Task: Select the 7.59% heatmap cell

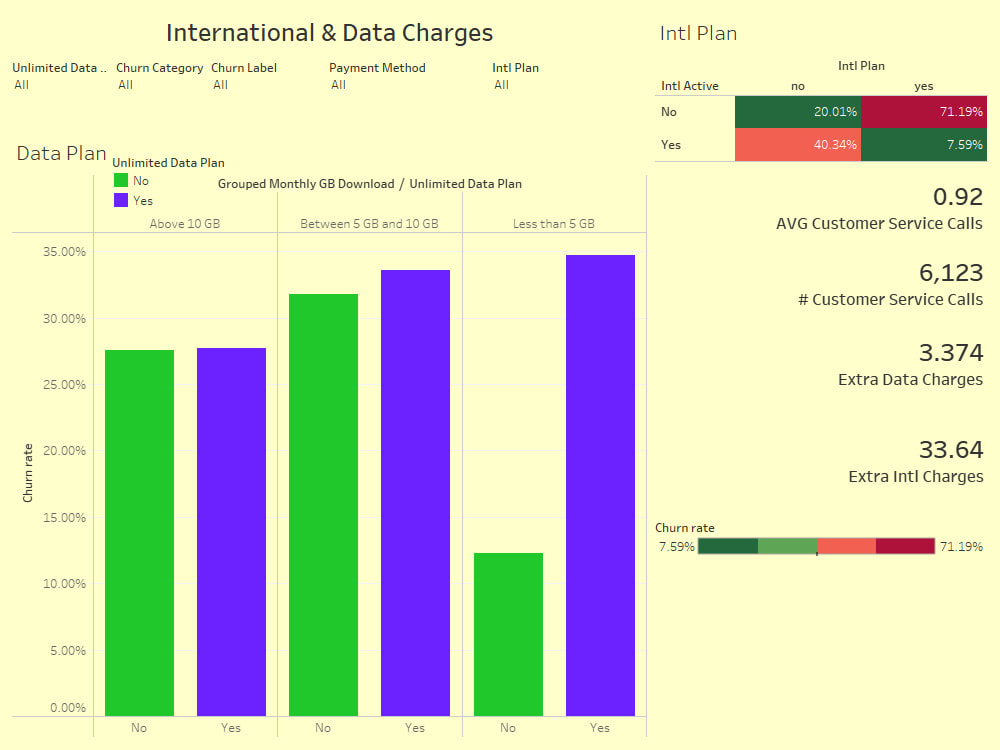Action: click(x=923, y=144)
